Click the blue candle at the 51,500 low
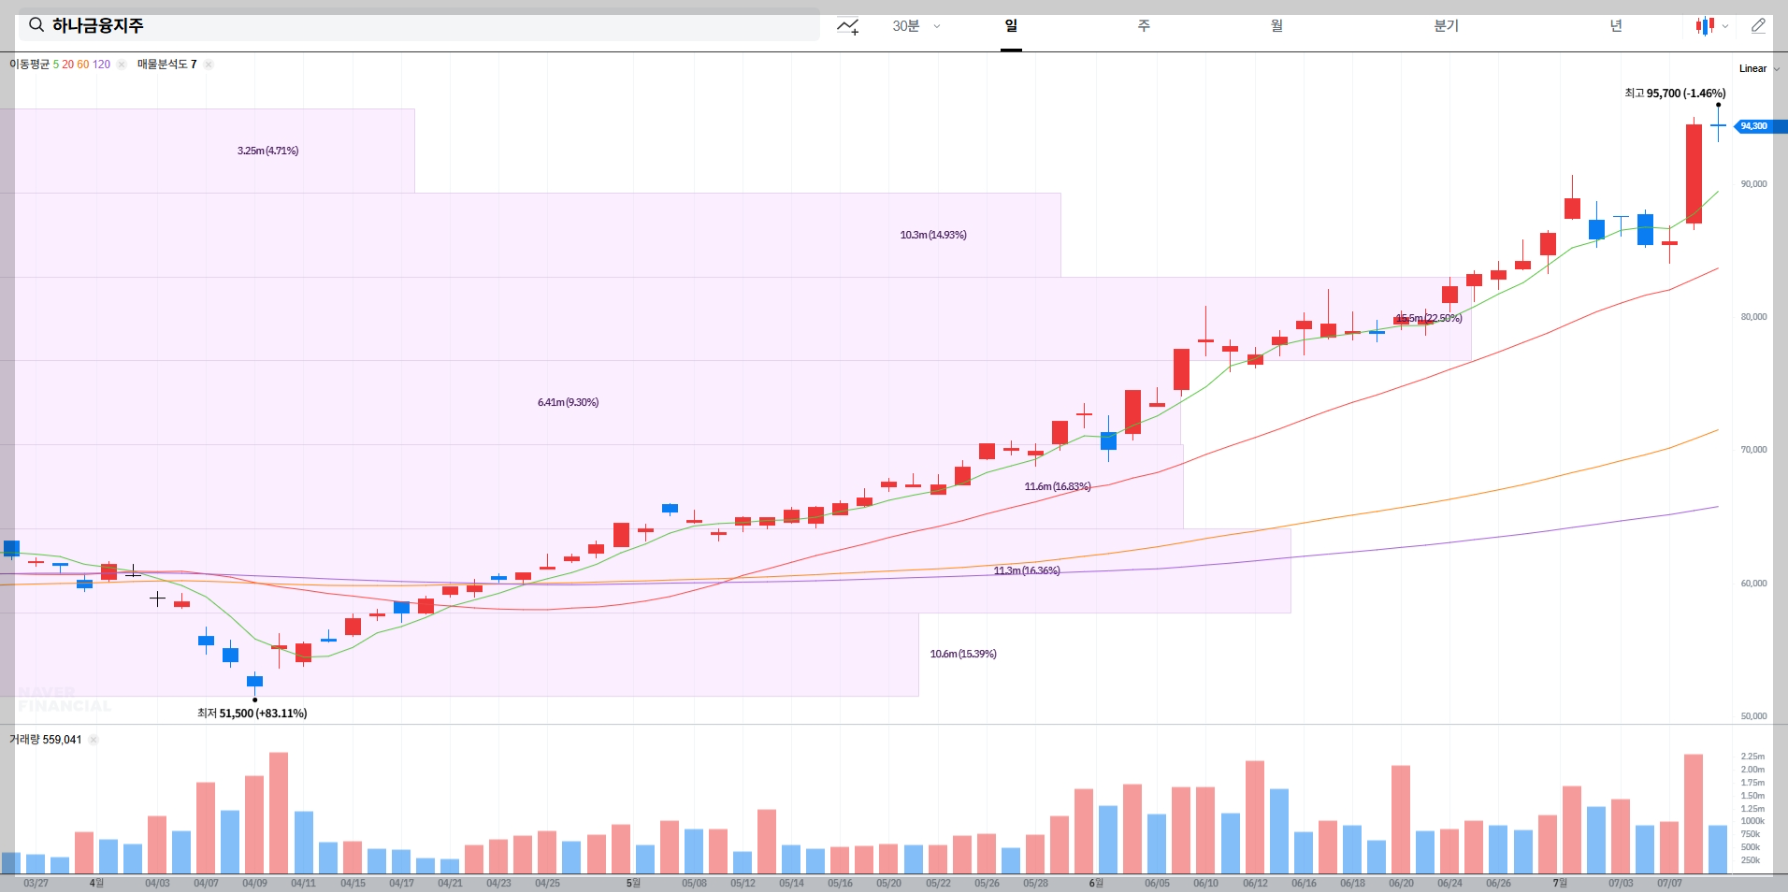 tap(255, 683)
